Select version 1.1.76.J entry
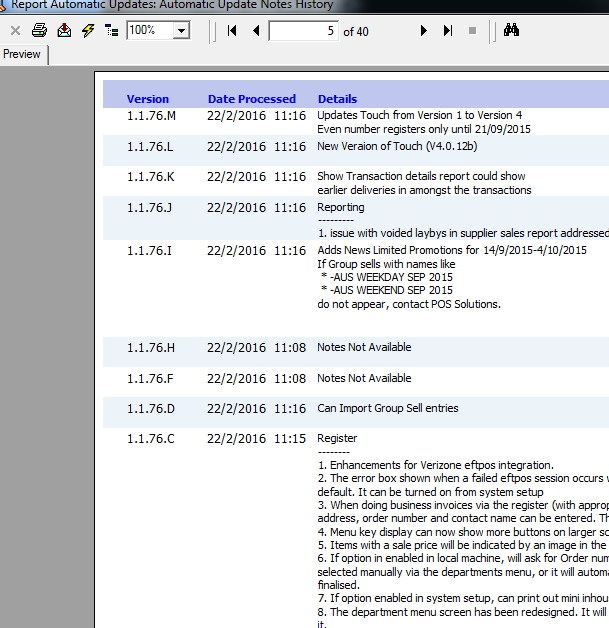 pyautogui.click(x=149, y=207)
